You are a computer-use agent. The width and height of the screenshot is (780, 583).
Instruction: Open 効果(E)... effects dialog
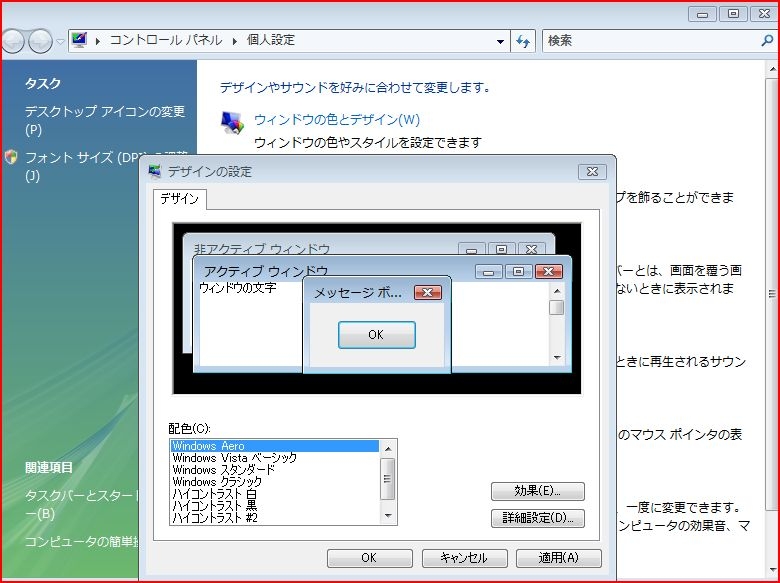(538, 491)
